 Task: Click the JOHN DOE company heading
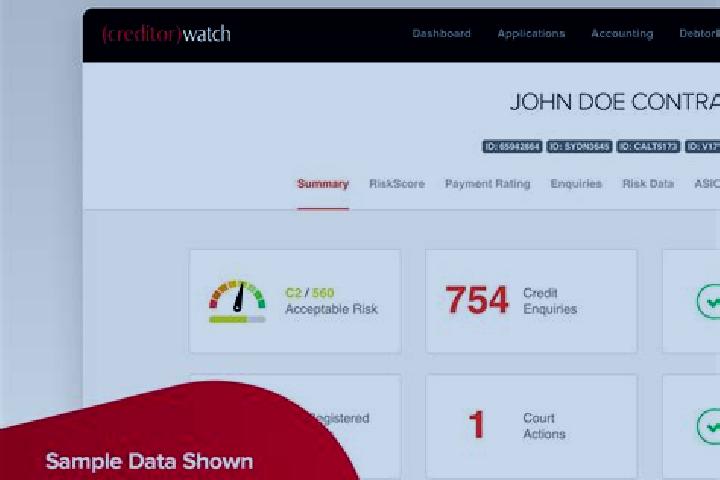615,102
